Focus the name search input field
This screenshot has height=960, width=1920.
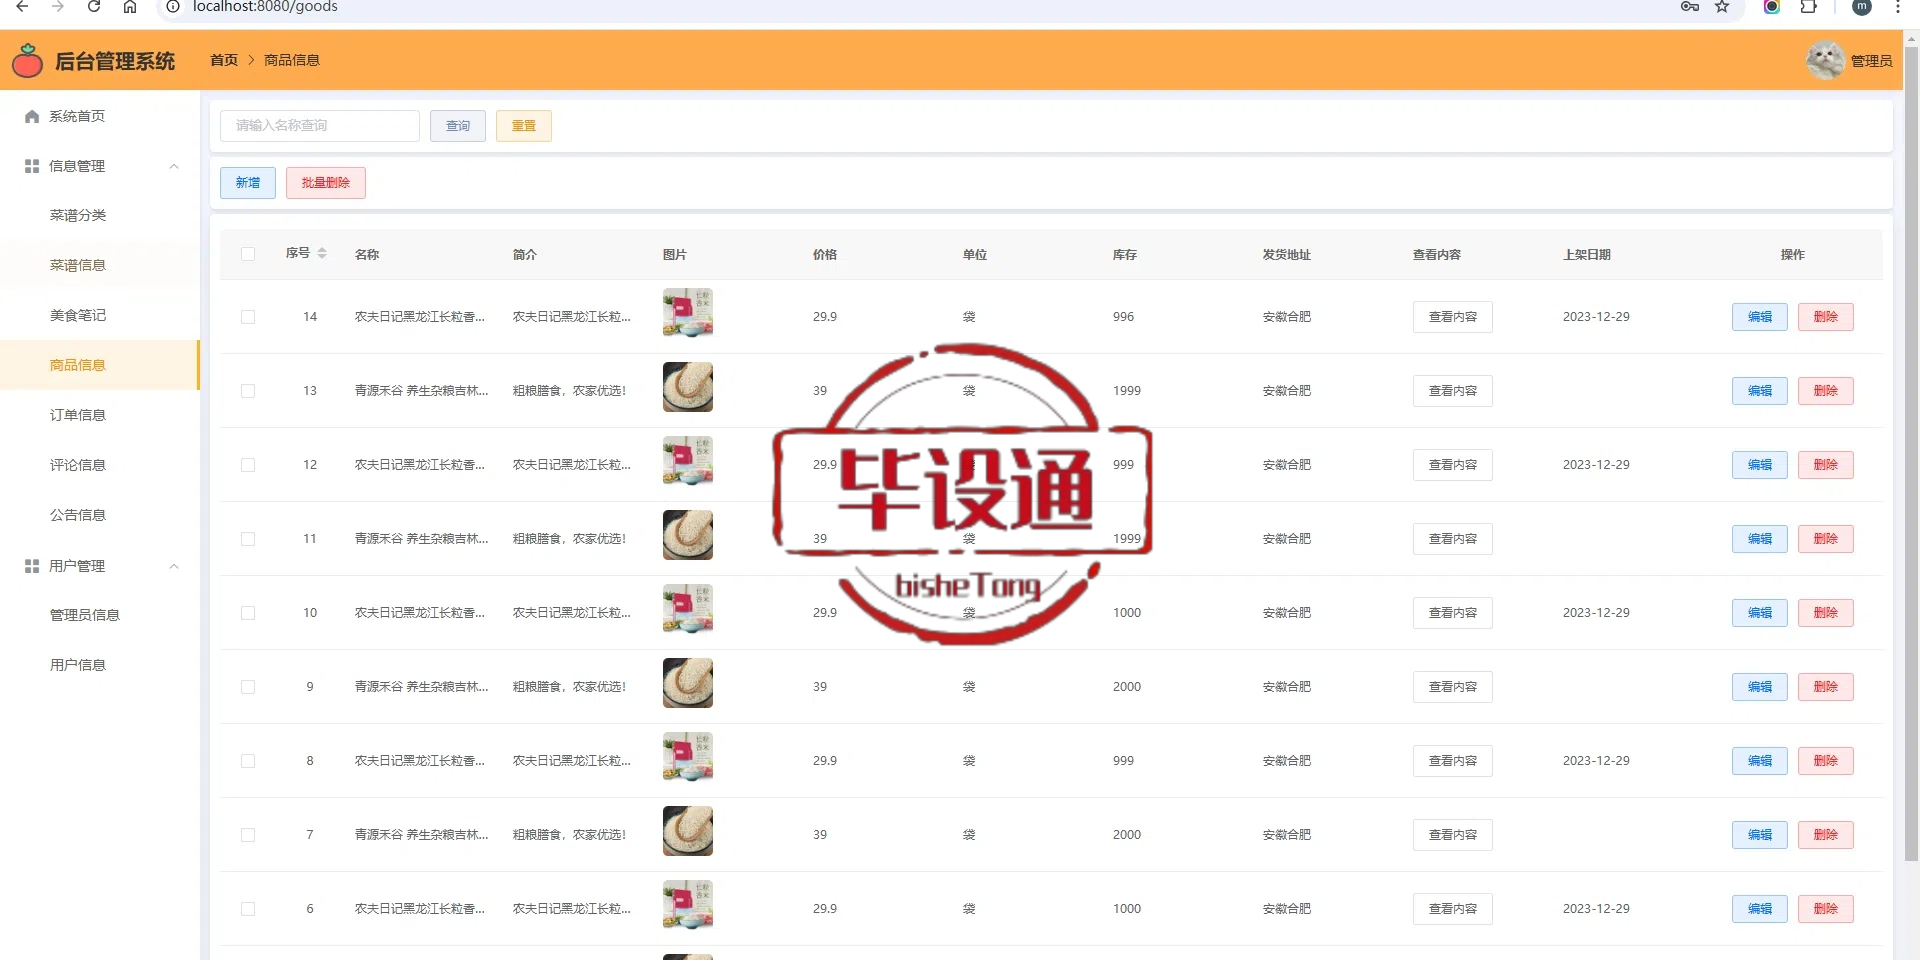(320, 126)
